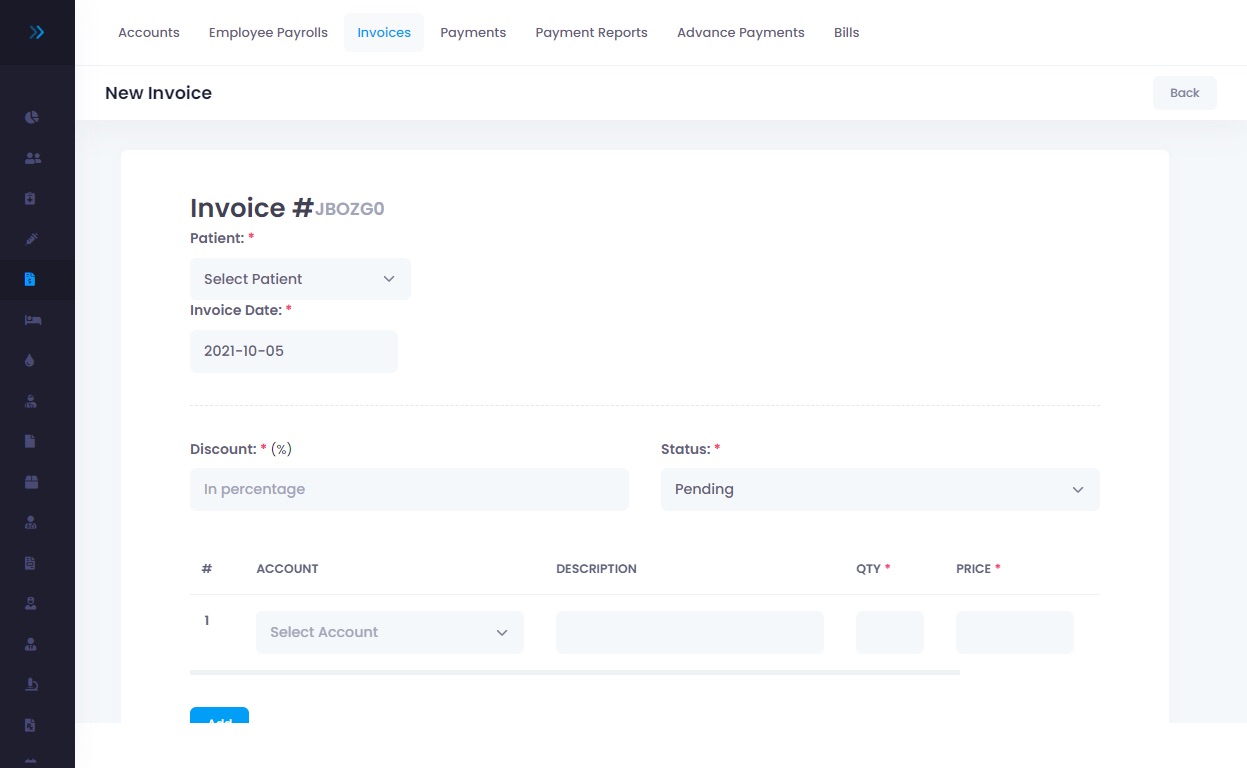
Task: Click the highlighted invoice document sidebar icon
Action: pos(31,279)
